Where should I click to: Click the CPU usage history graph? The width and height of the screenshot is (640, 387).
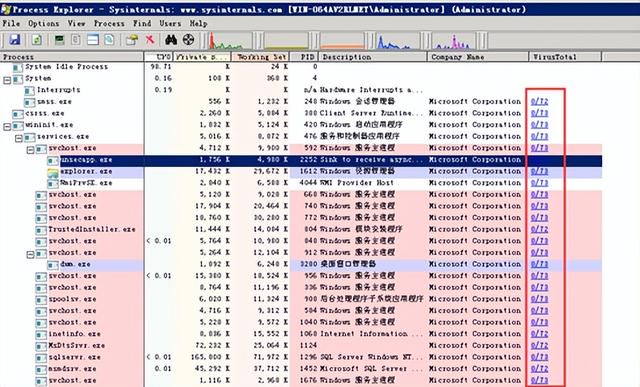231,41
